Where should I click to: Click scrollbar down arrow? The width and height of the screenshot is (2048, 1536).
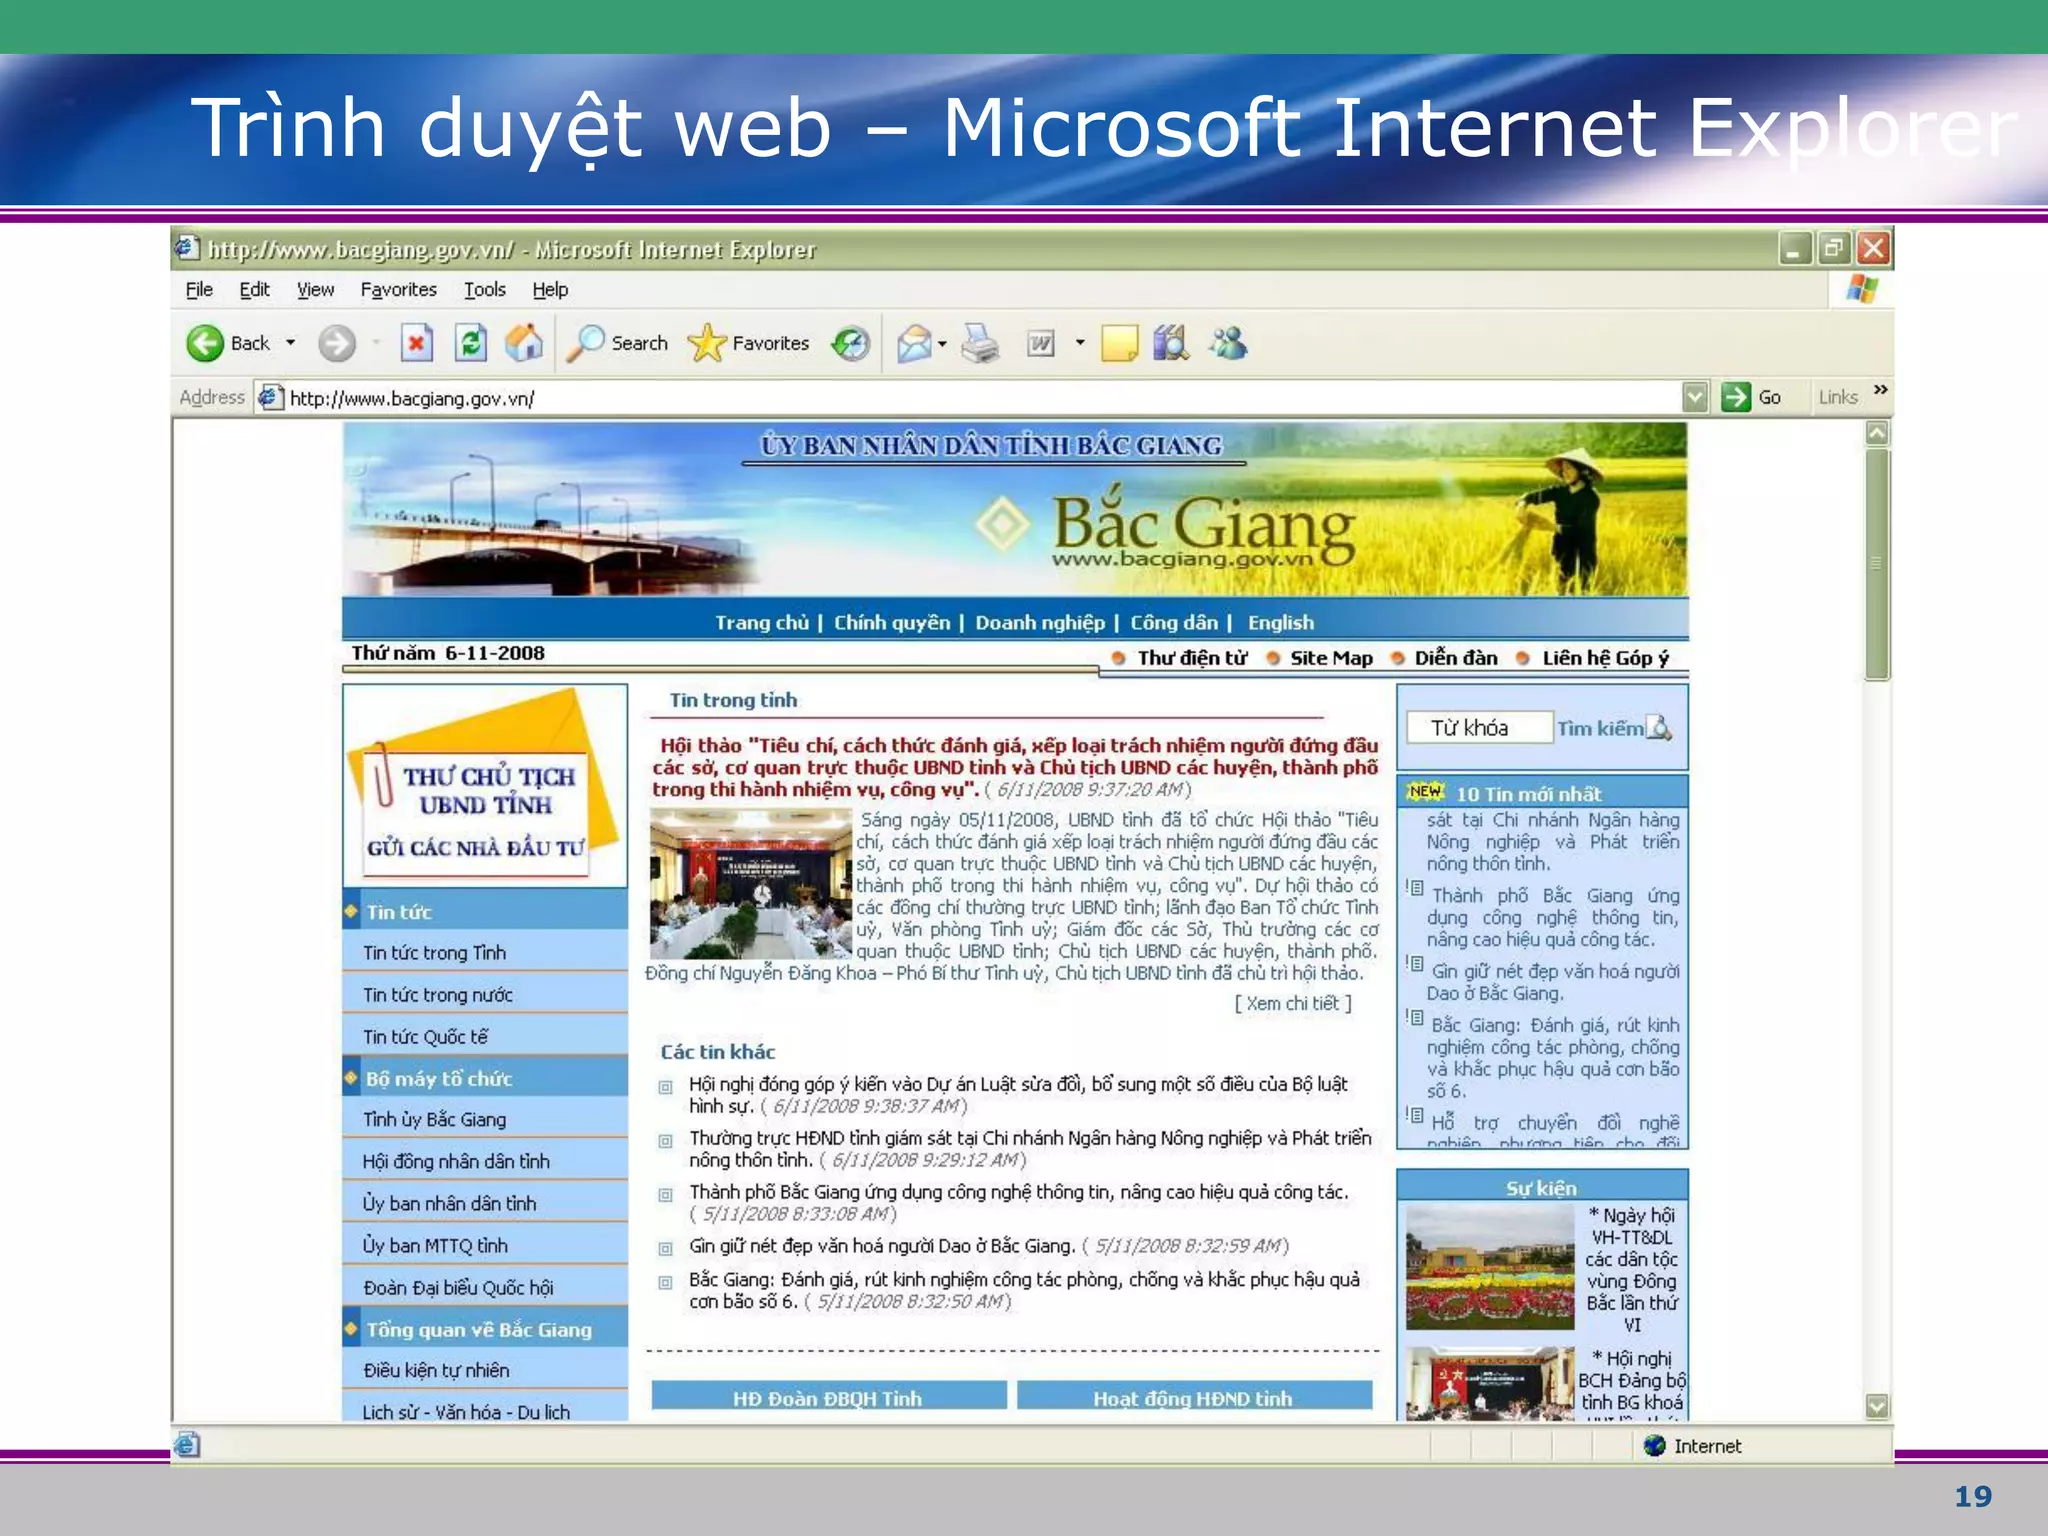[1877, 1406]
